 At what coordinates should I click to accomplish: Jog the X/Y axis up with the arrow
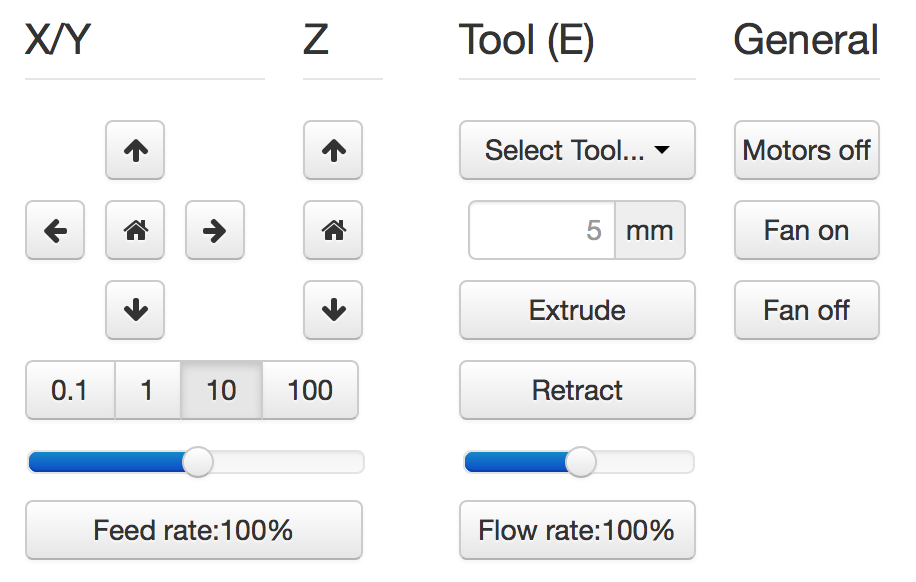135,150
